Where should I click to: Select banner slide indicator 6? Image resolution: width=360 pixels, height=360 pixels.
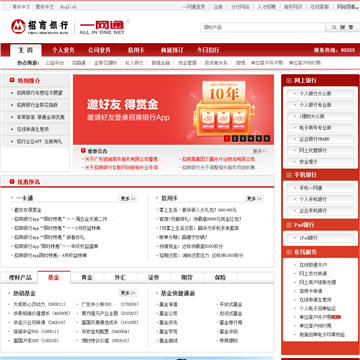pyautogui.click(x=267, y=138)
